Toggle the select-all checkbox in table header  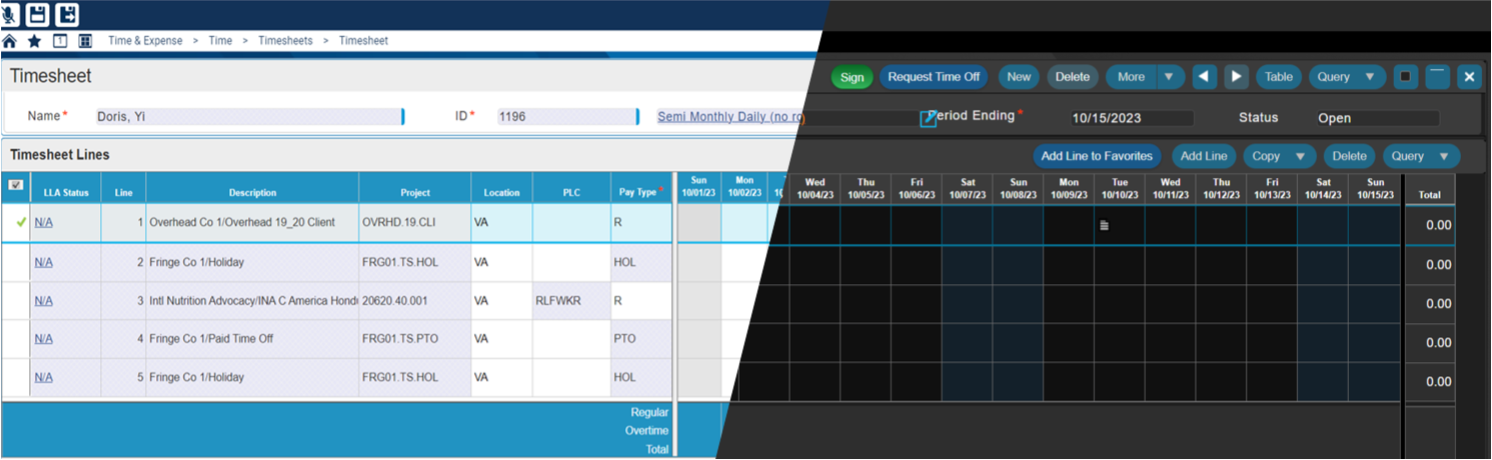coord(15,185)
